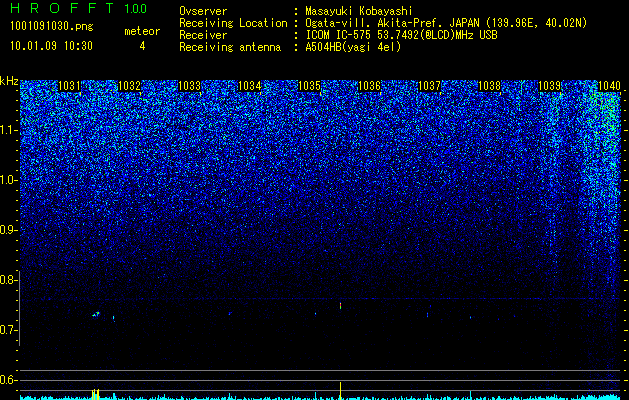This screenshot has width=629, height=400.
Task: Click the 0.8 kHz axis label
Action: [x=9, y=280]
